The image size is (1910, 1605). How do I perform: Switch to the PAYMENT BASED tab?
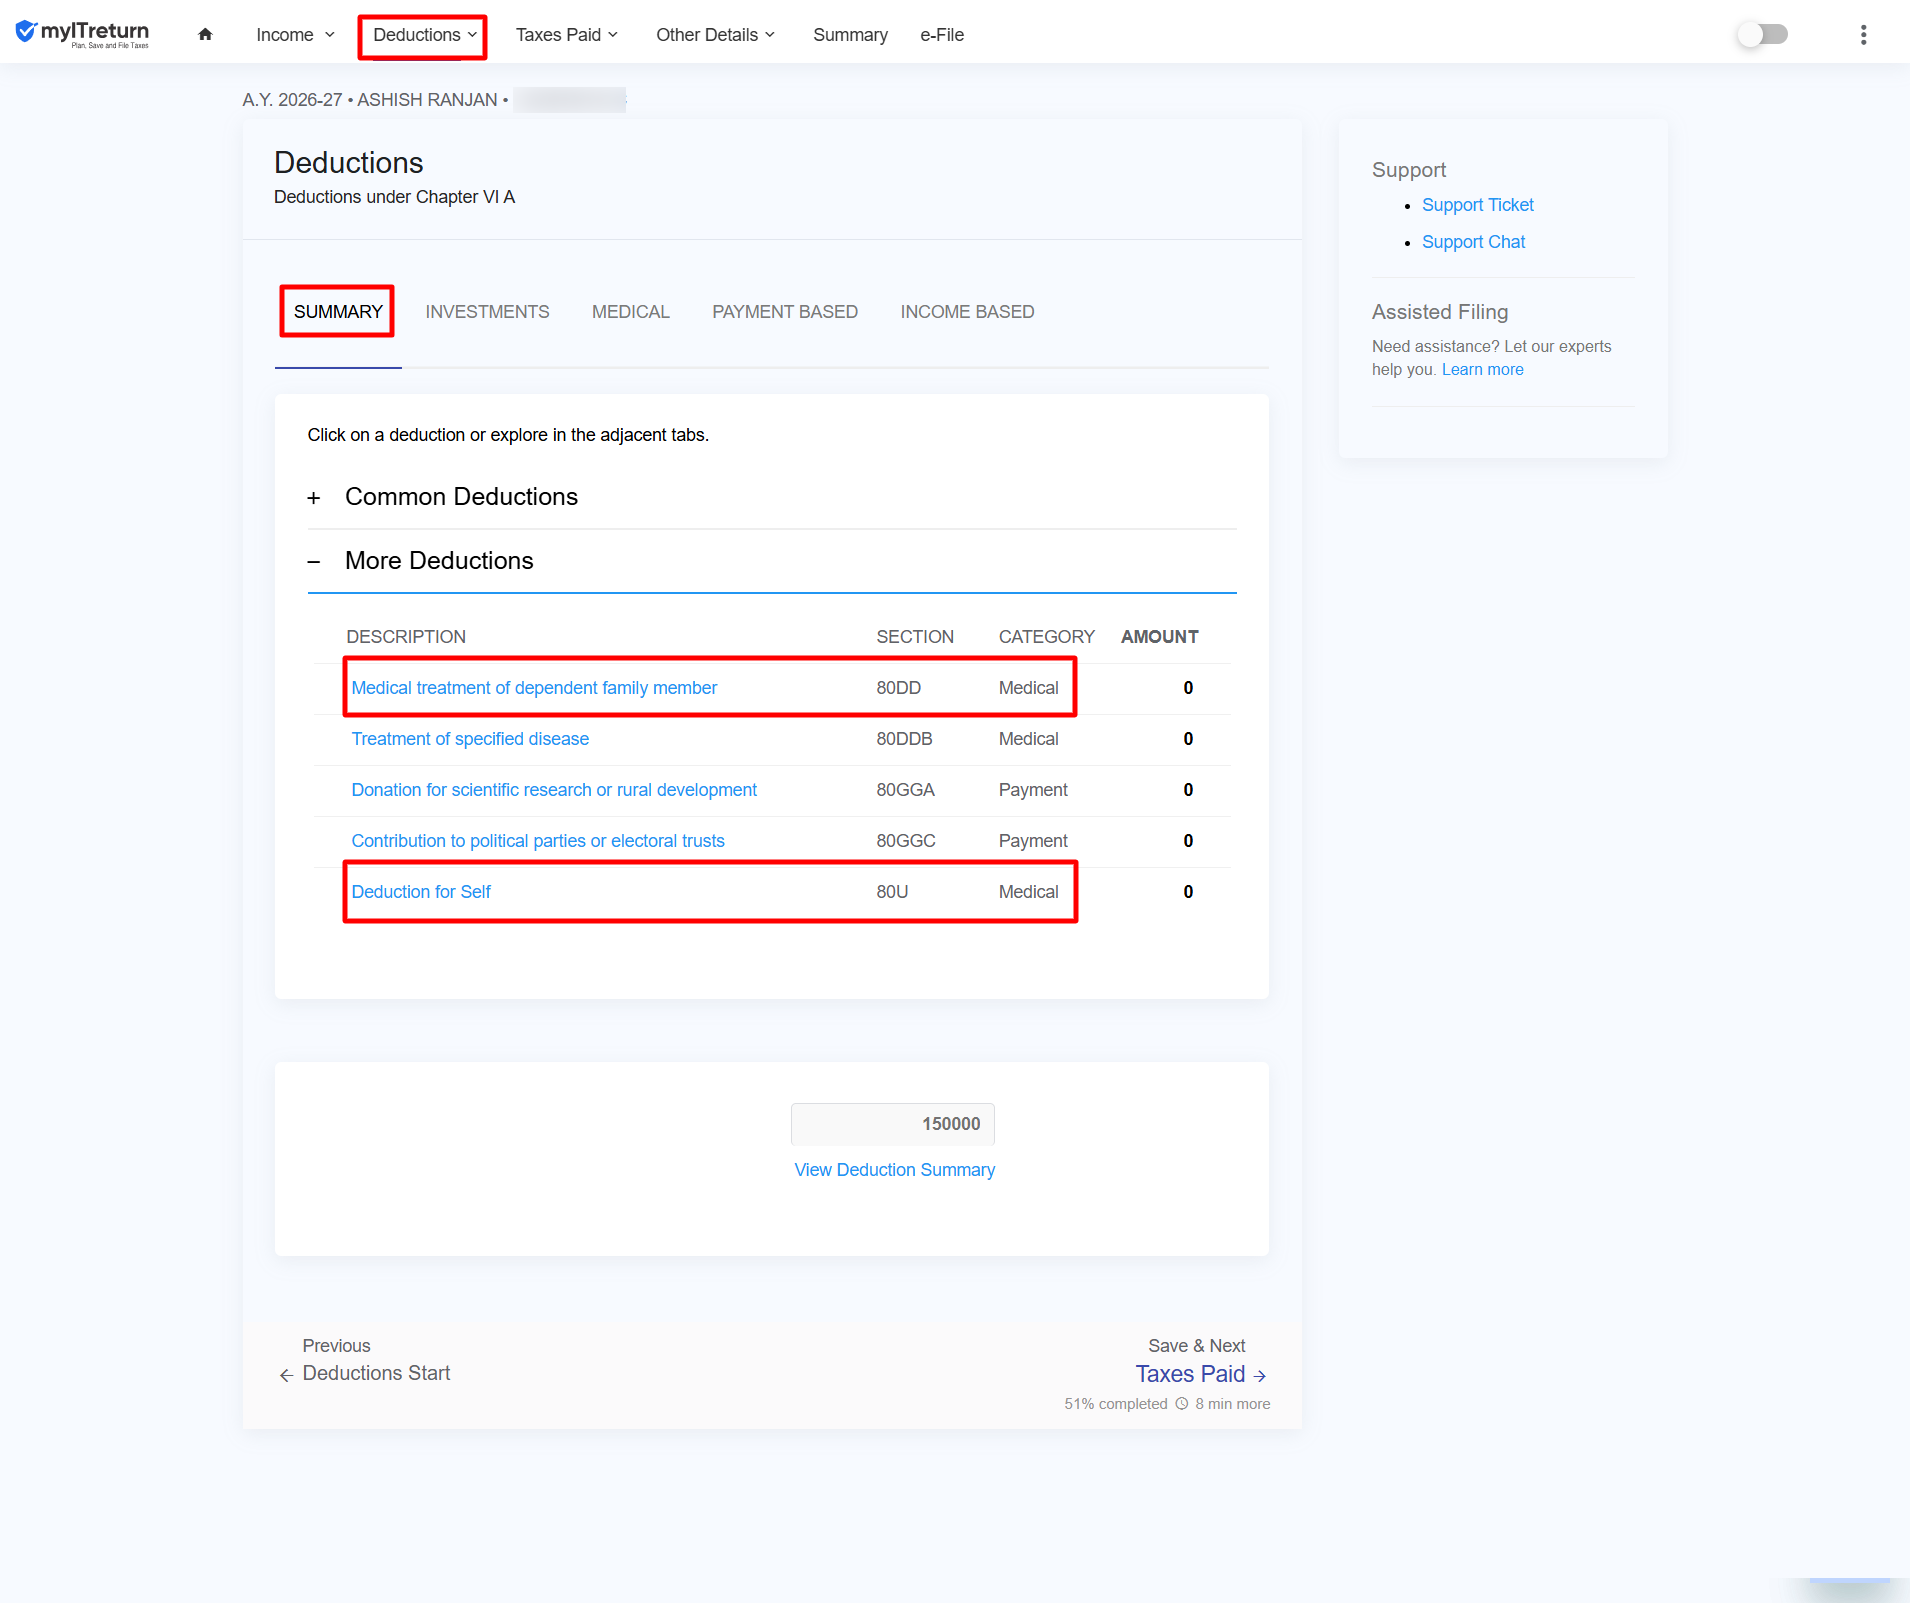[785, 312]
